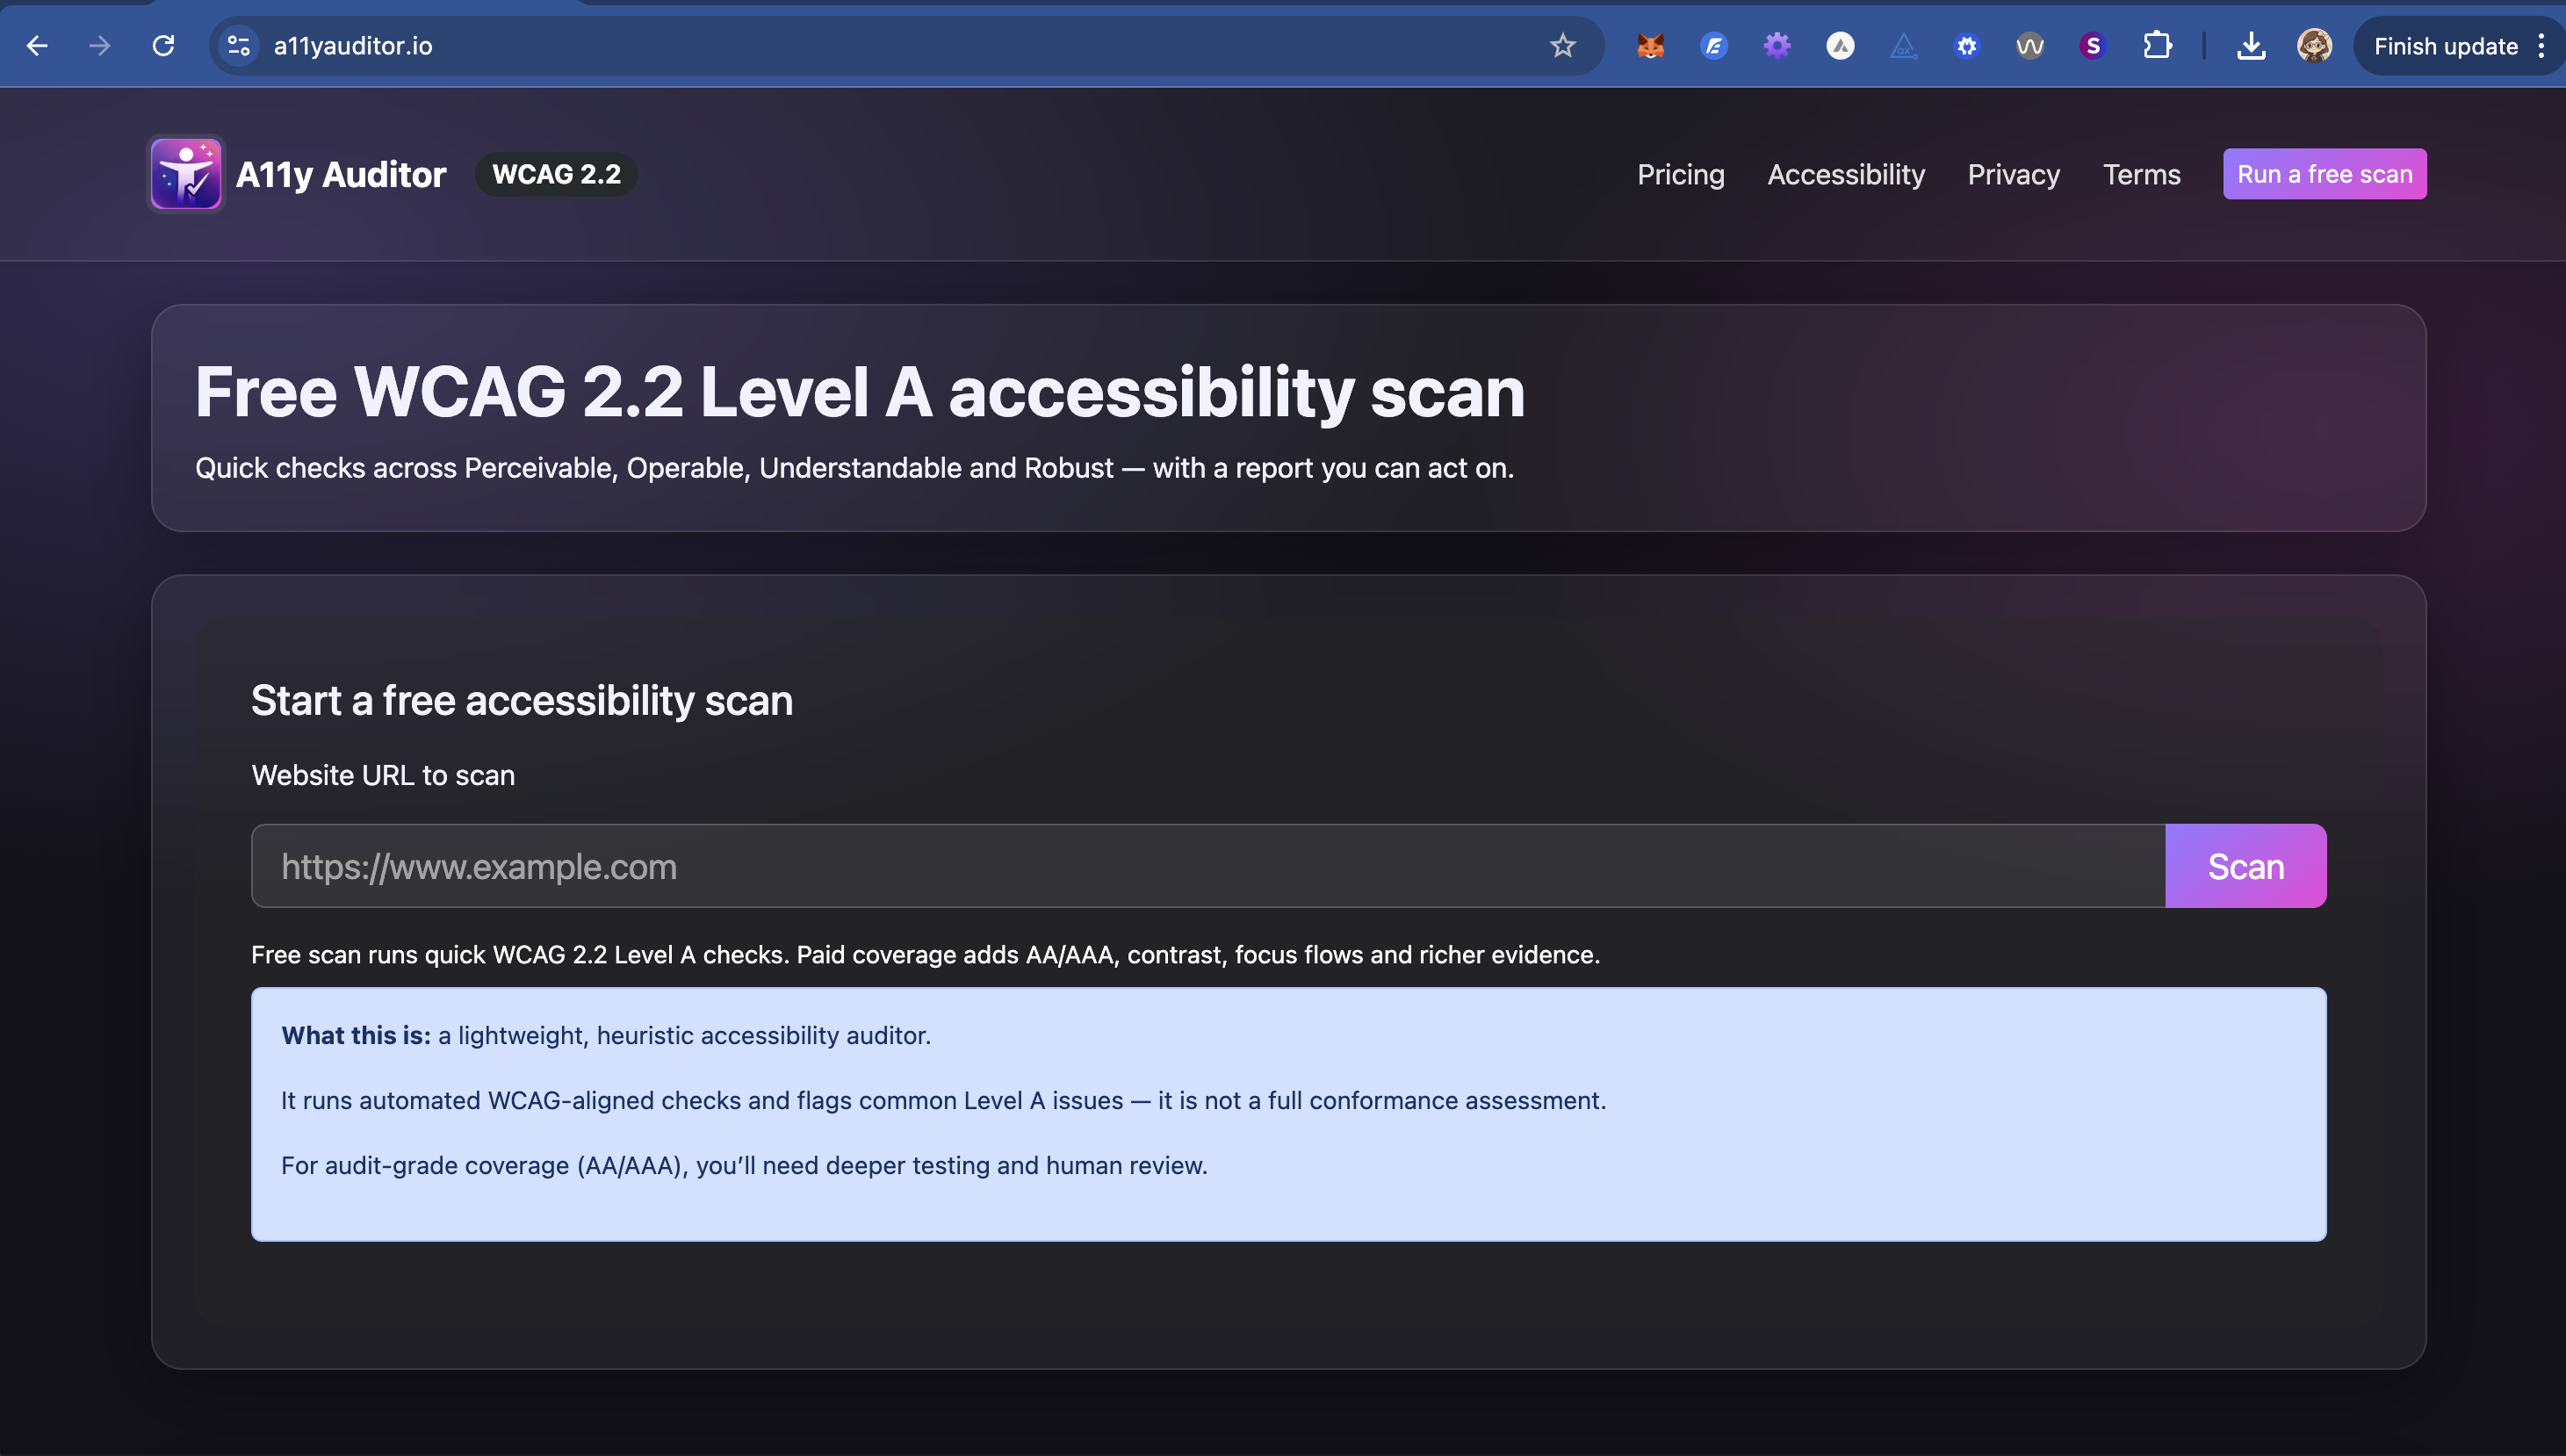
Task: Click the browser profile avatar
Action: [2314, 46]
